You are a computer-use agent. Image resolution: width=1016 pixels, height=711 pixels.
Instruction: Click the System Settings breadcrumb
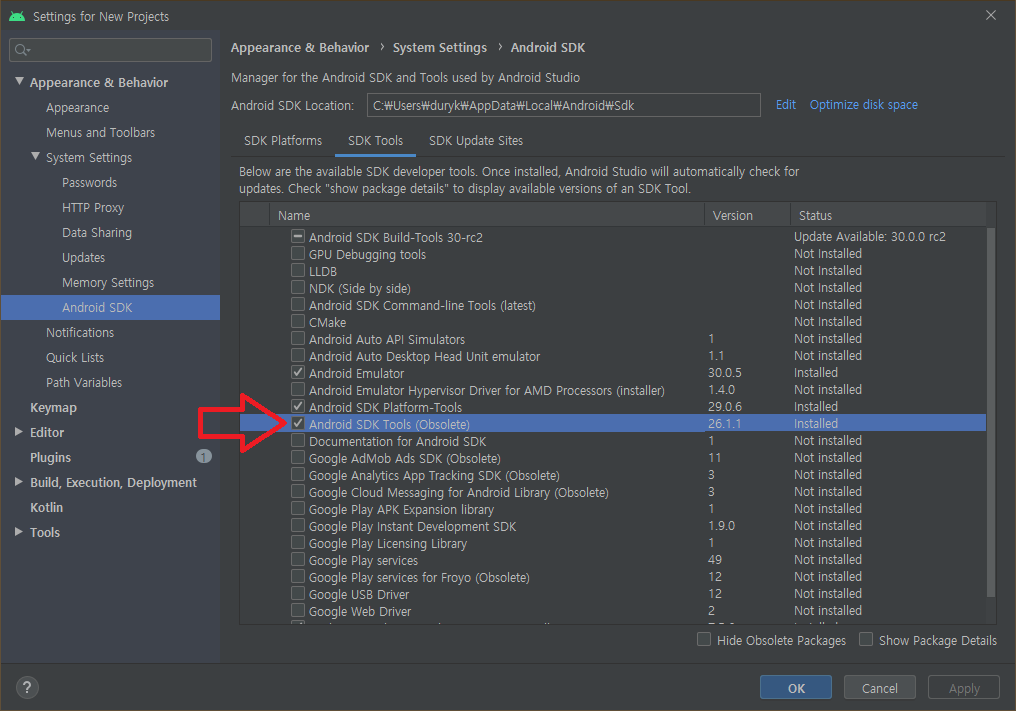tap(439, 47)
